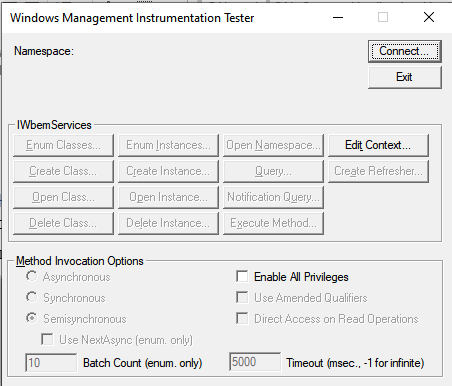The height and width of the screenshot is (386, 452).
Task: Click the Enum Classes... button
Action: [x=63, y=145]
